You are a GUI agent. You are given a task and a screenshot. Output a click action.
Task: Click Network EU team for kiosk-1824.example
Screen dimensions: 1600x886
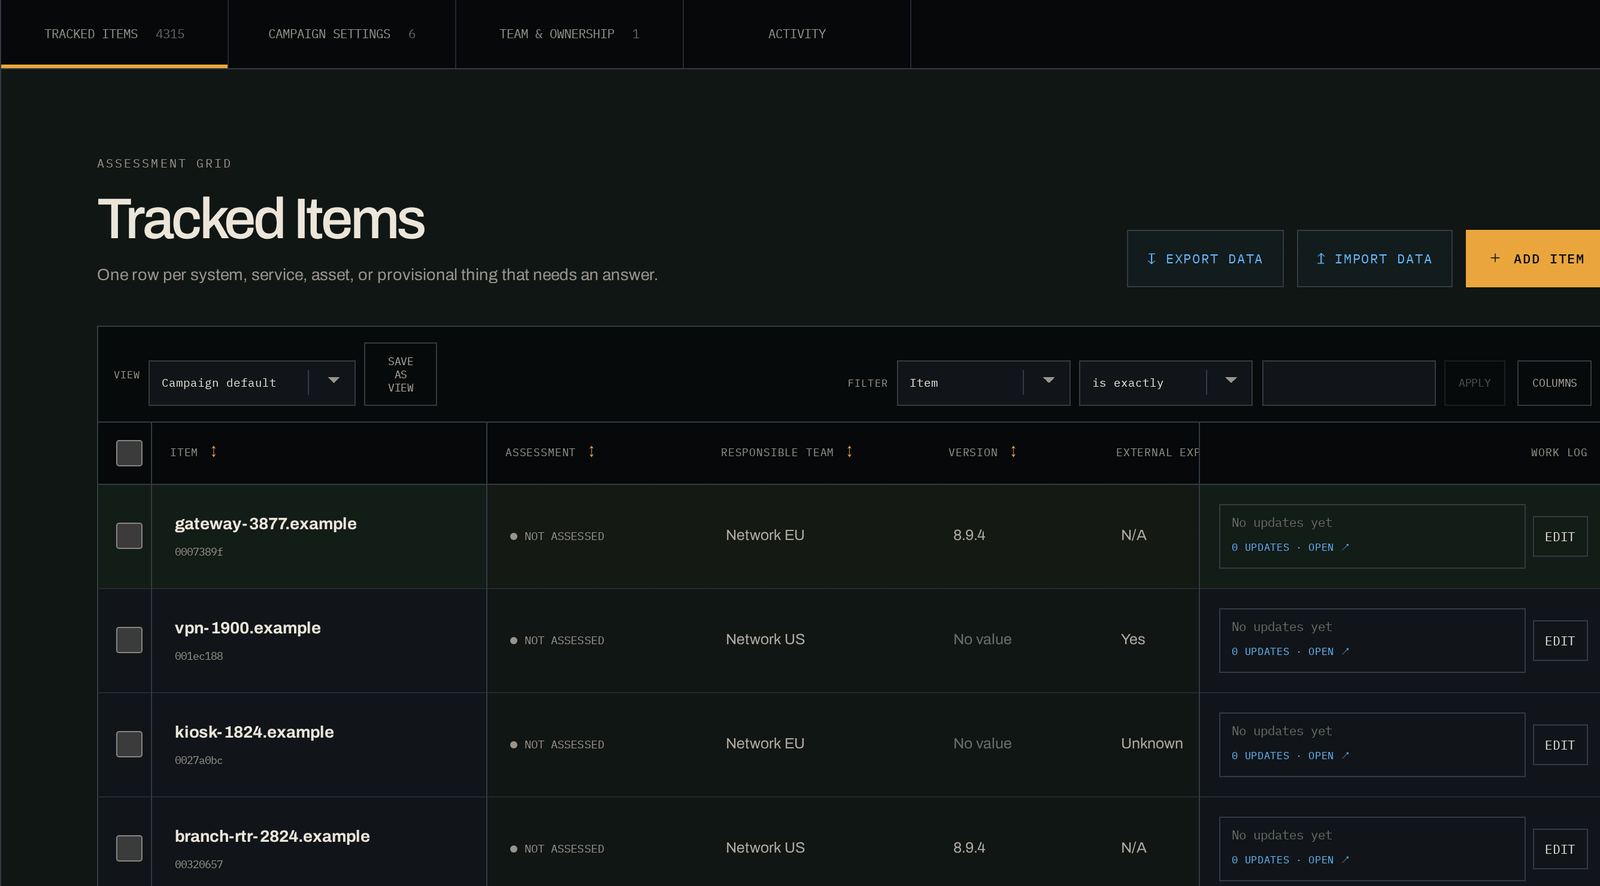[765, 743]
